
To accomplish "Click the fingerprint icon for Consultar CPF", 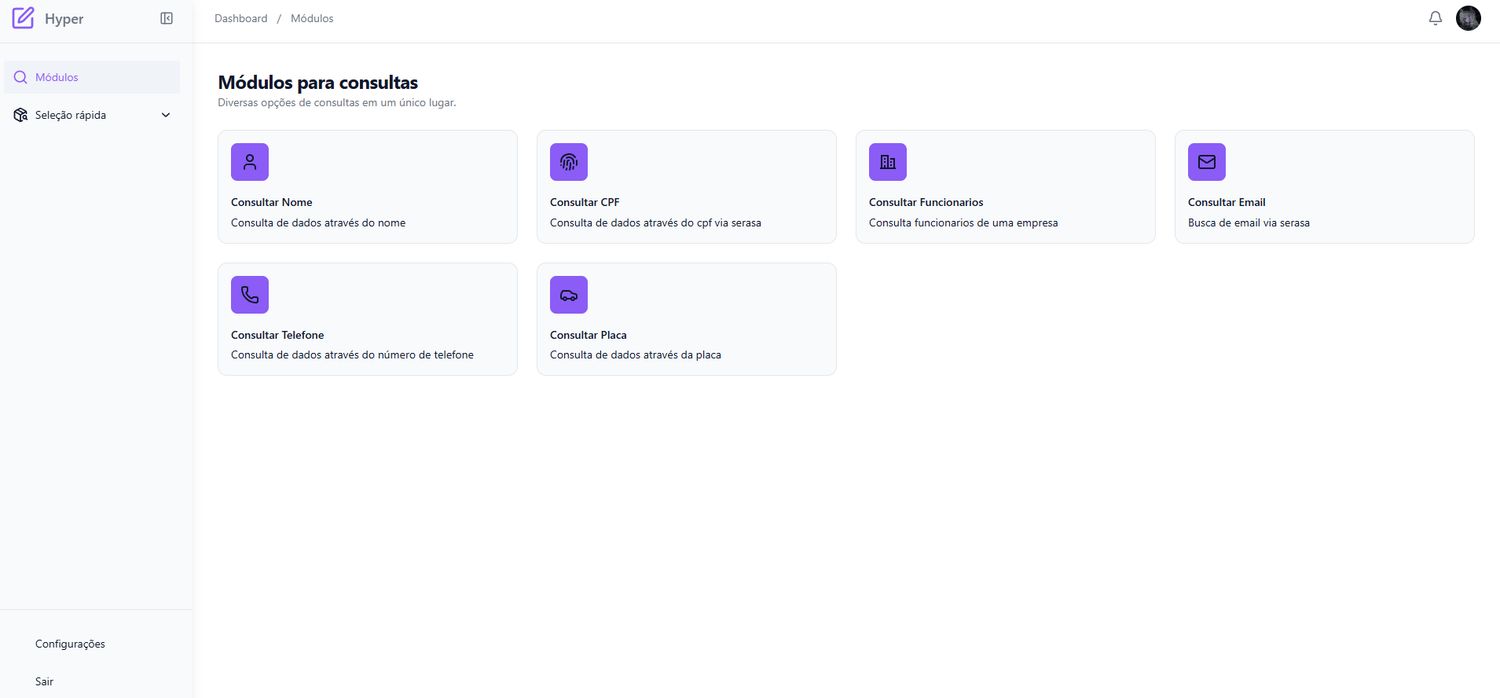I will click(569, 162).
